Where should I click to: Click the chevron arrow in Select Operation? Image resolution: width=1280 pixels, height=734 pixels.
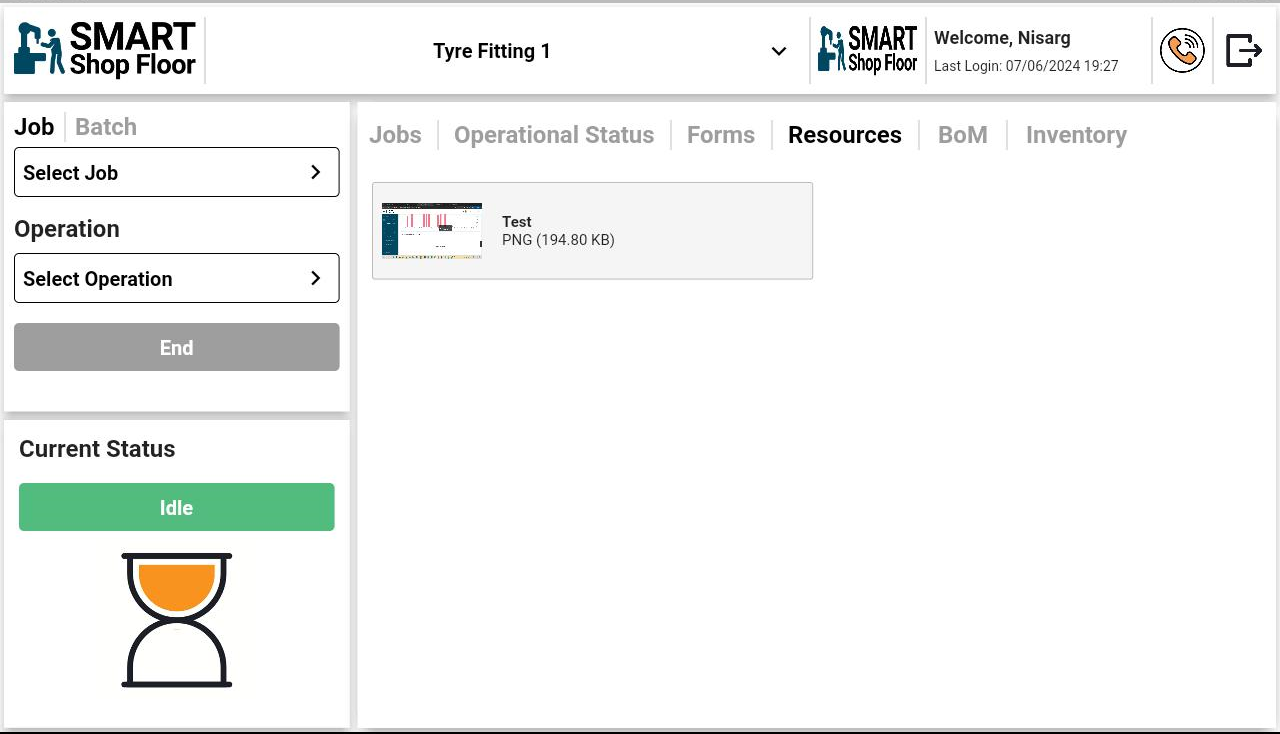point(316,278)
